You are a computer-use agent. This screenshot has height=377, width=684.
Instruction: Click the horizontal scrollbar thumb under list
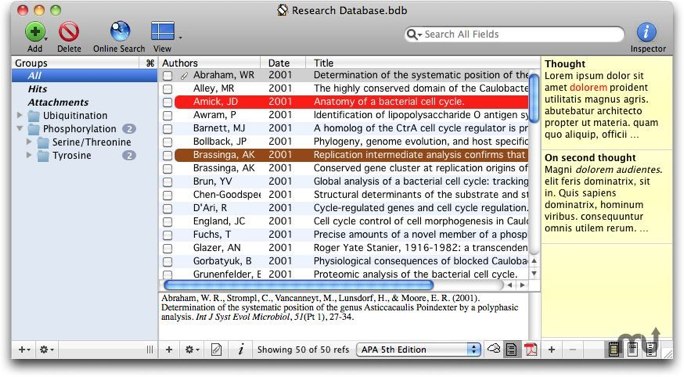[298, 285]
